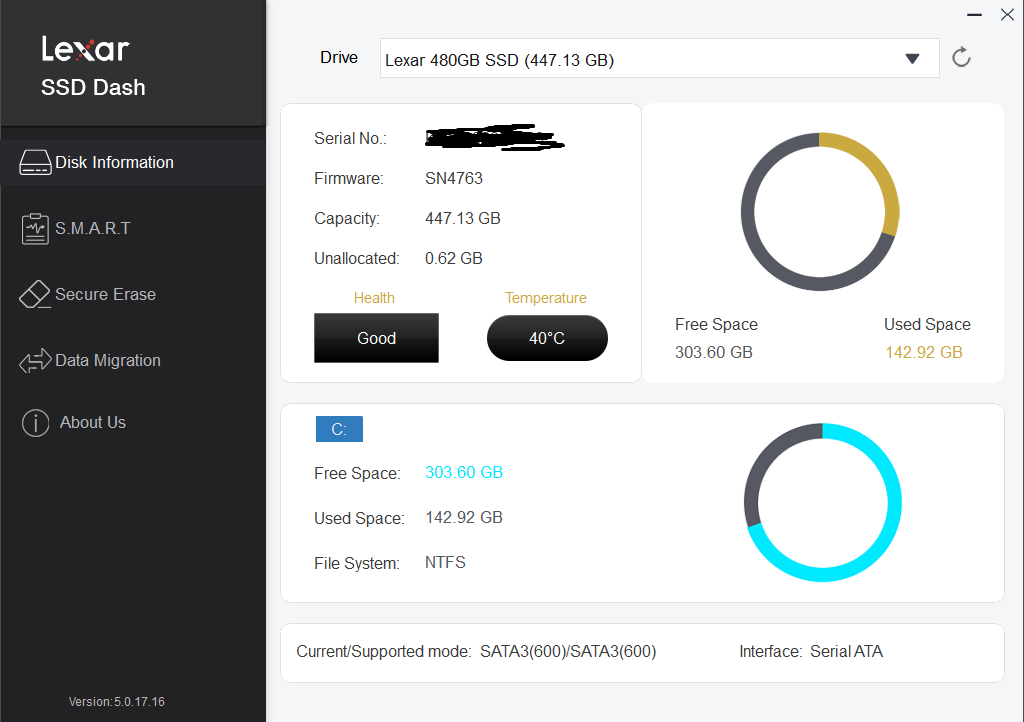This screenshot has width=1024, height=722.
Task: Click the SSD Dash title text
Action: coord(93,87)
